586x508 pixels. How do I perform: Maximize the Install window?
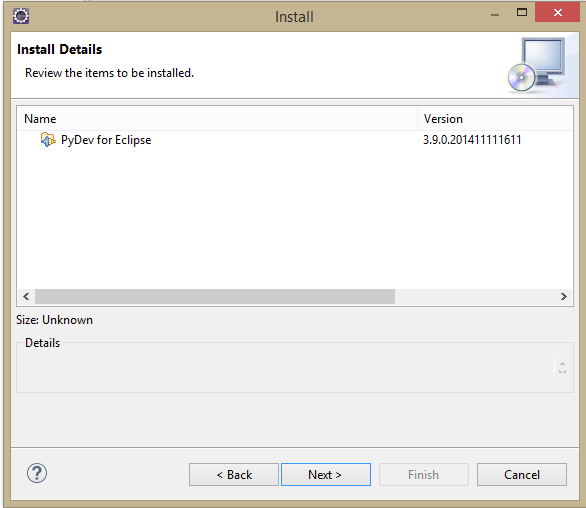[522, 13]
